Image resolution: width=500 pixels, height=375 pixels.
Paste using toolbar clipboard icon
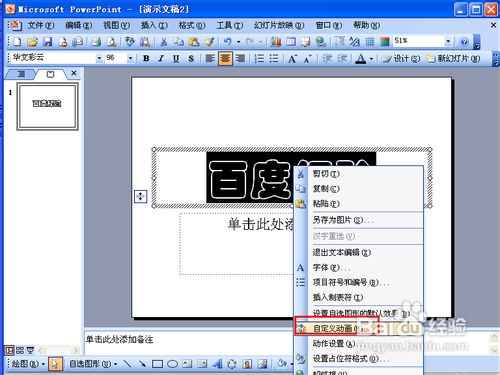pyautogui.click(x=194, y=42)
